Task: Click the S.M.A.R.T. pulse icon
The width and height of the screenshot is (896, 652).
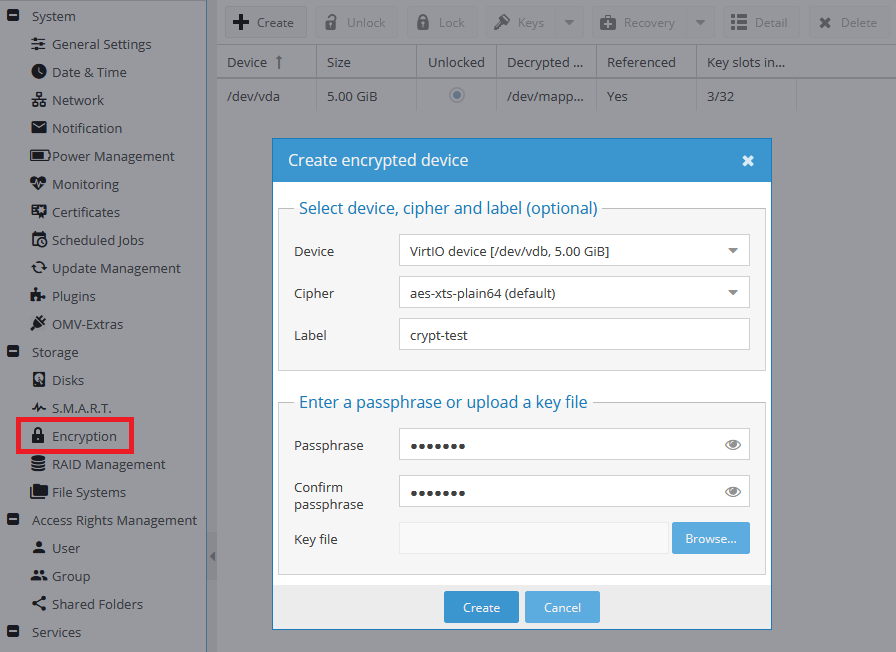Action: click(x=39, y=408)
